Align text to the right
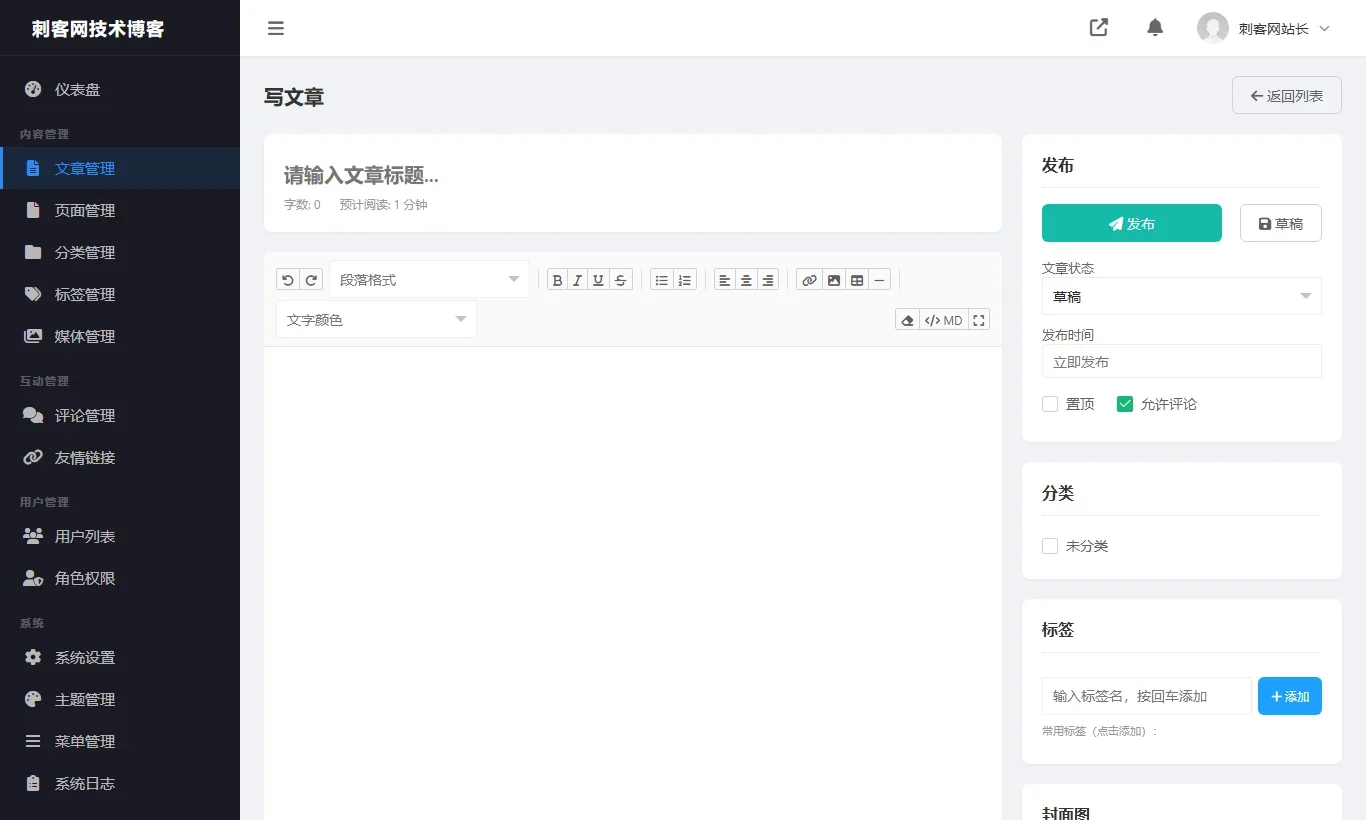 click(768, 280)
